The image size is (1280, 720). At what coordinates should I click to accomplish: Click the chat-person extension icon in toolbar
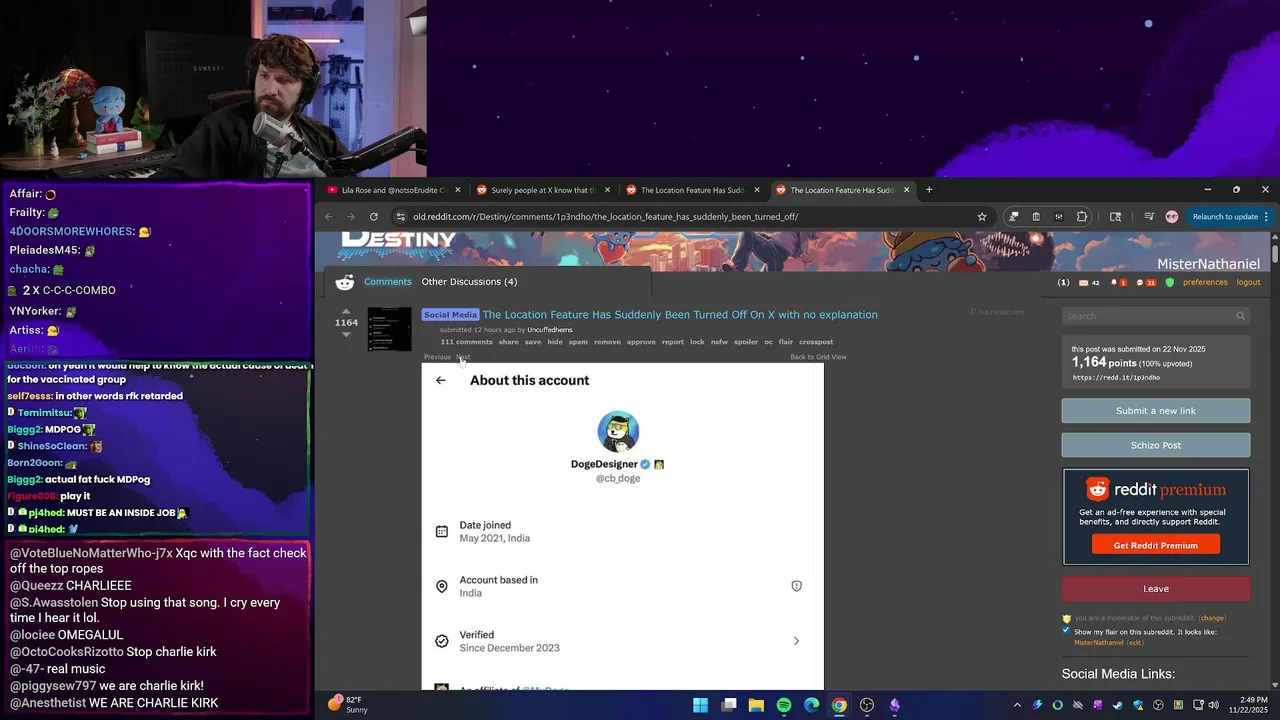pyautogui.click(x=1013, y=217)
